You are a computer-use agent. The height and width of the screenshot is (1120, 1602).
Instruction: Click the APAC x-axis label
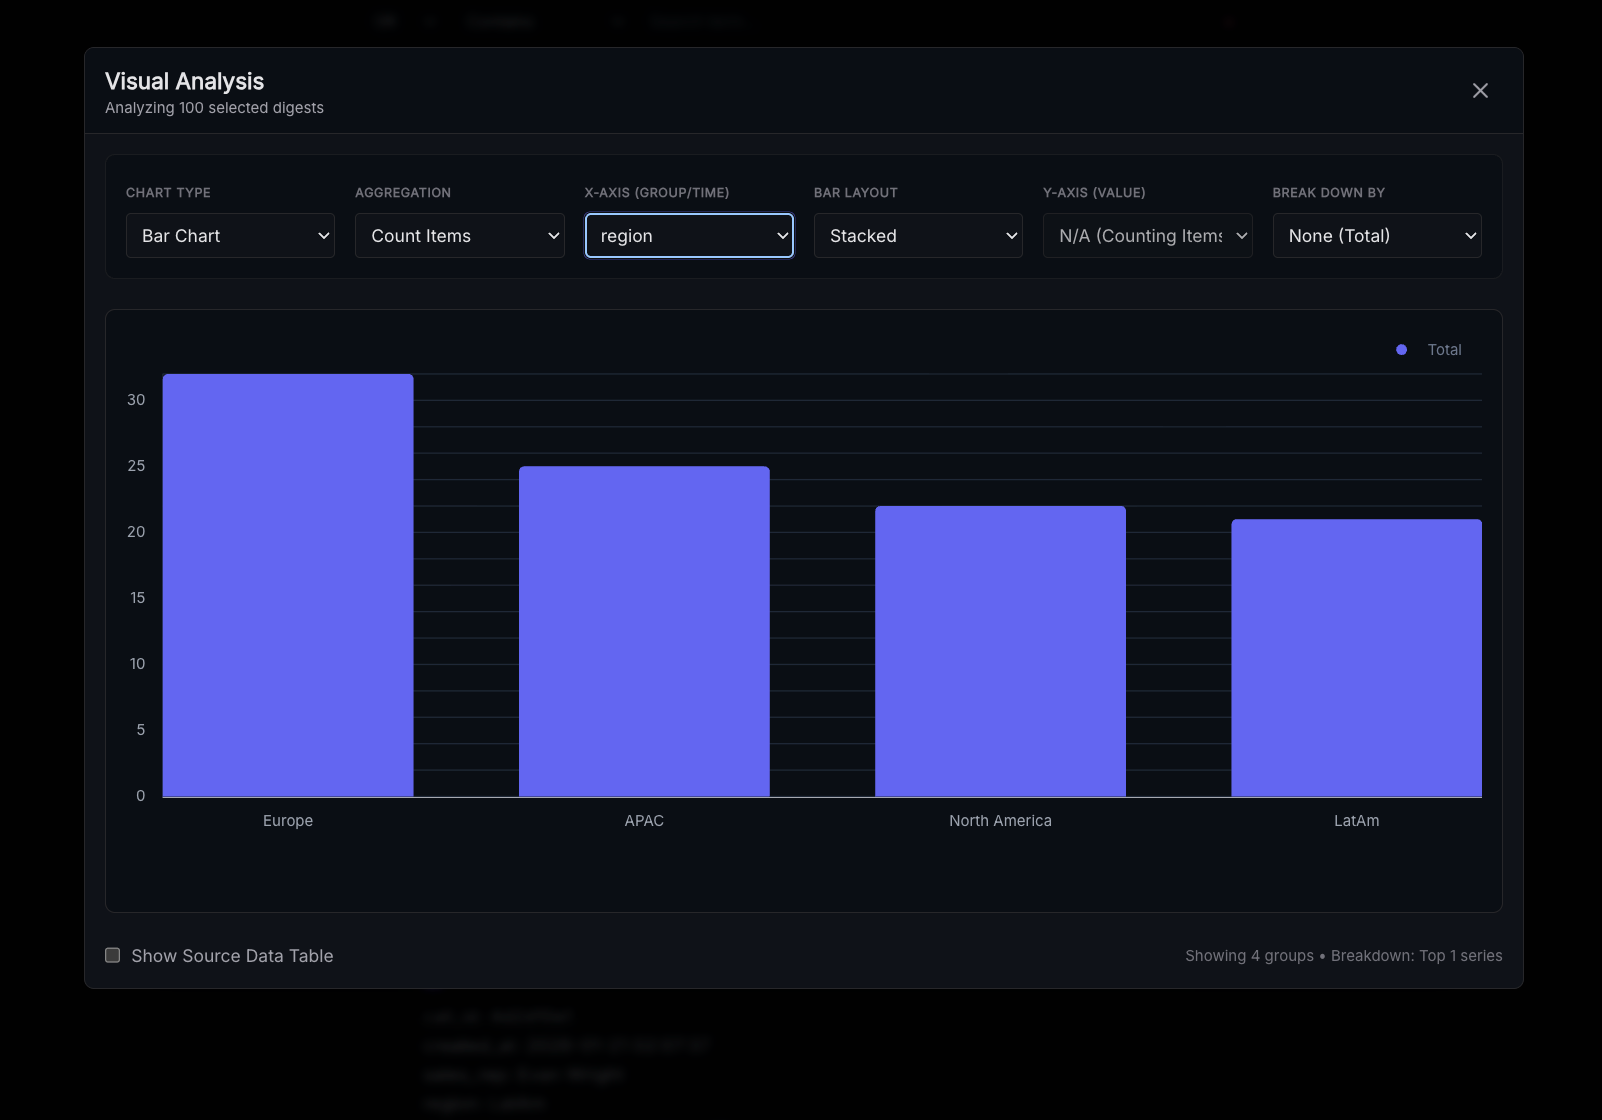pyautogui.click(x=644, y=821)
